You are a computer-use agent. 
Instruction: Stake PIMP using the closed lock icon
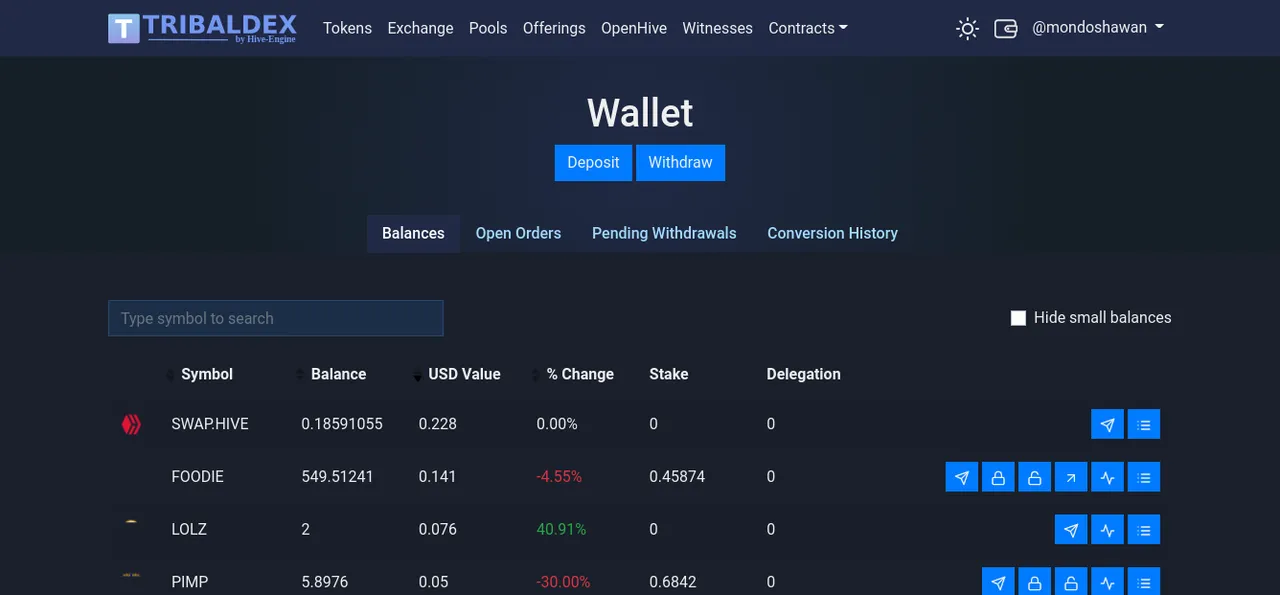click(x=1035, y=581)
